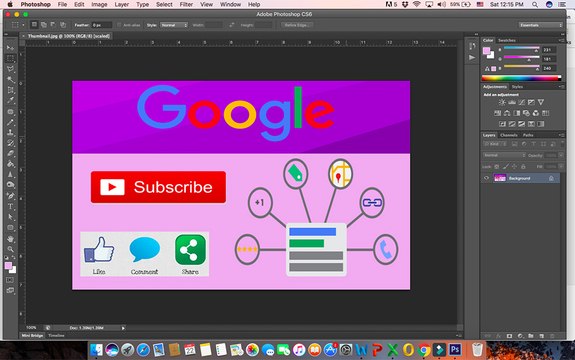Select the Rectangular Marquee tool in toolbox
This screenshot has height=360, width=575.
point(10,59)
